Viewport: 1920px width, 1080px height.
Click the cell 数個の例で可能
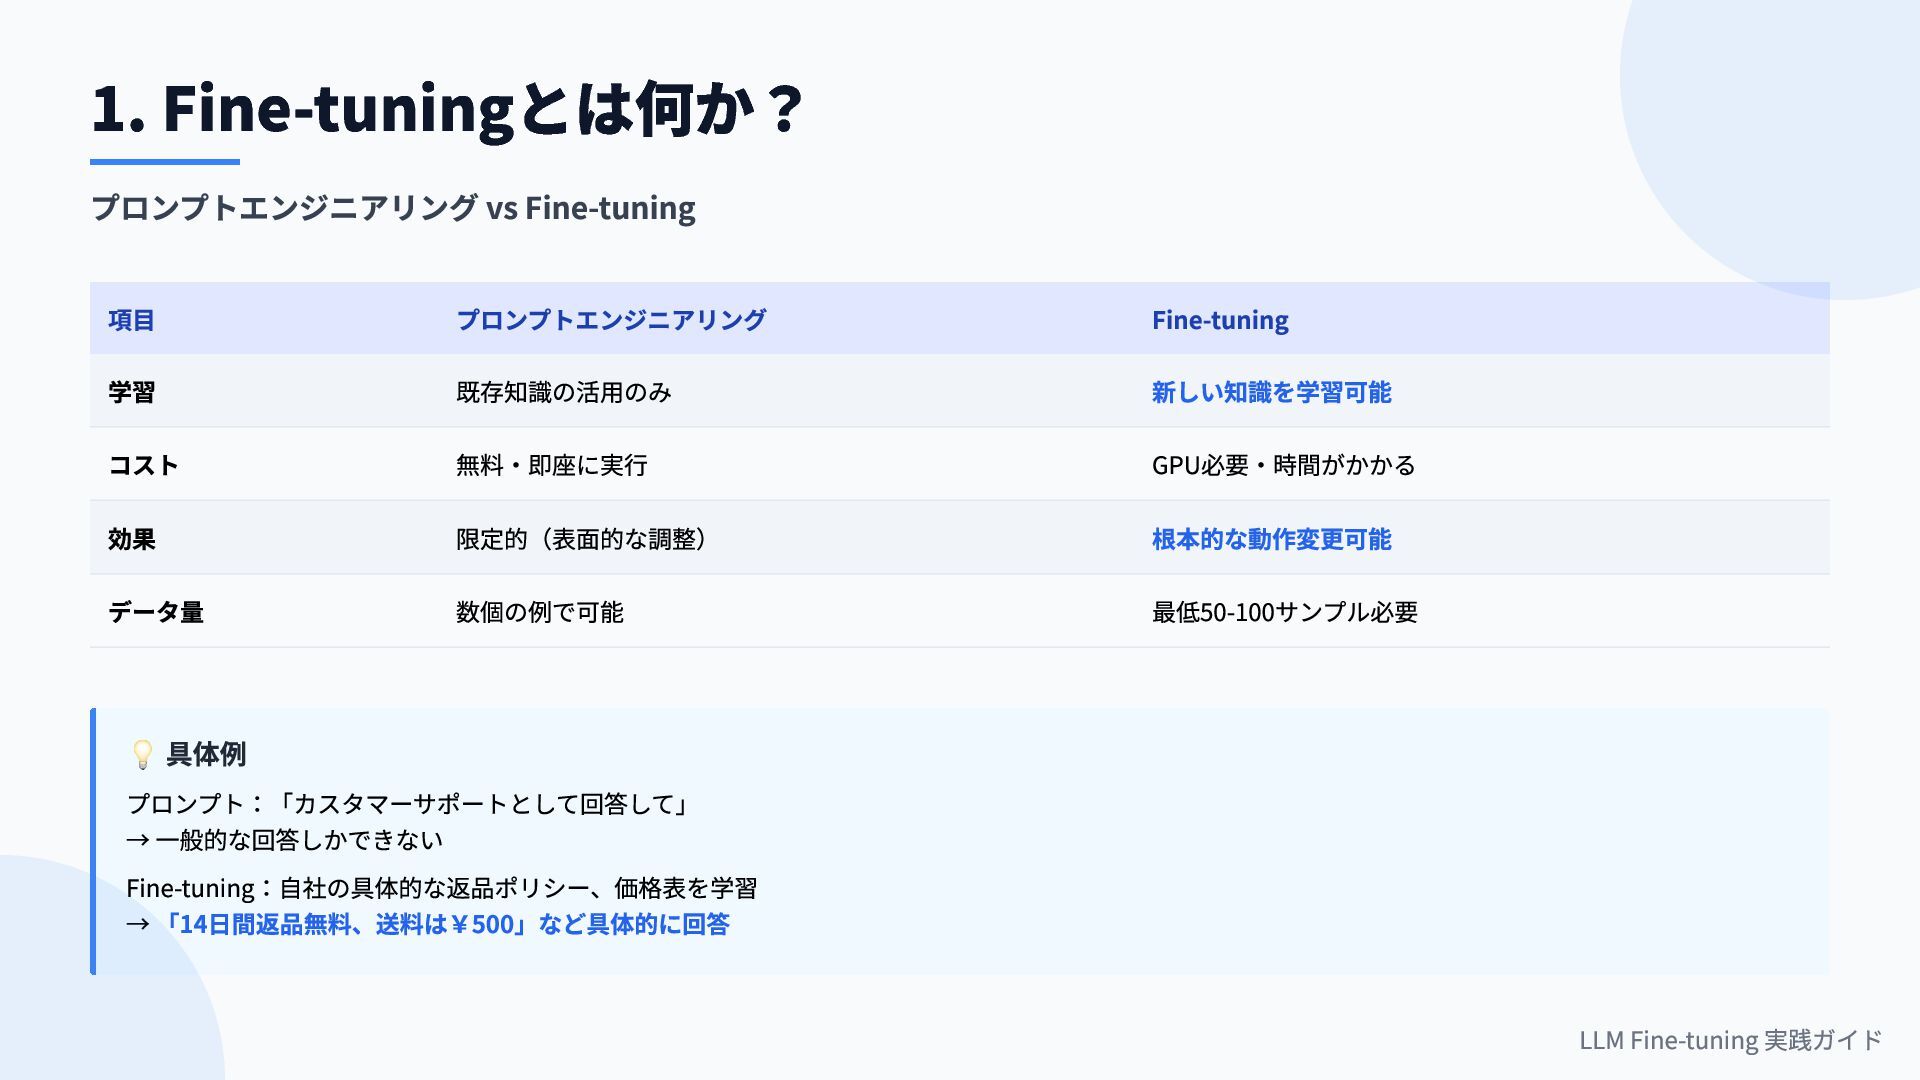click(x=540, y=612)
